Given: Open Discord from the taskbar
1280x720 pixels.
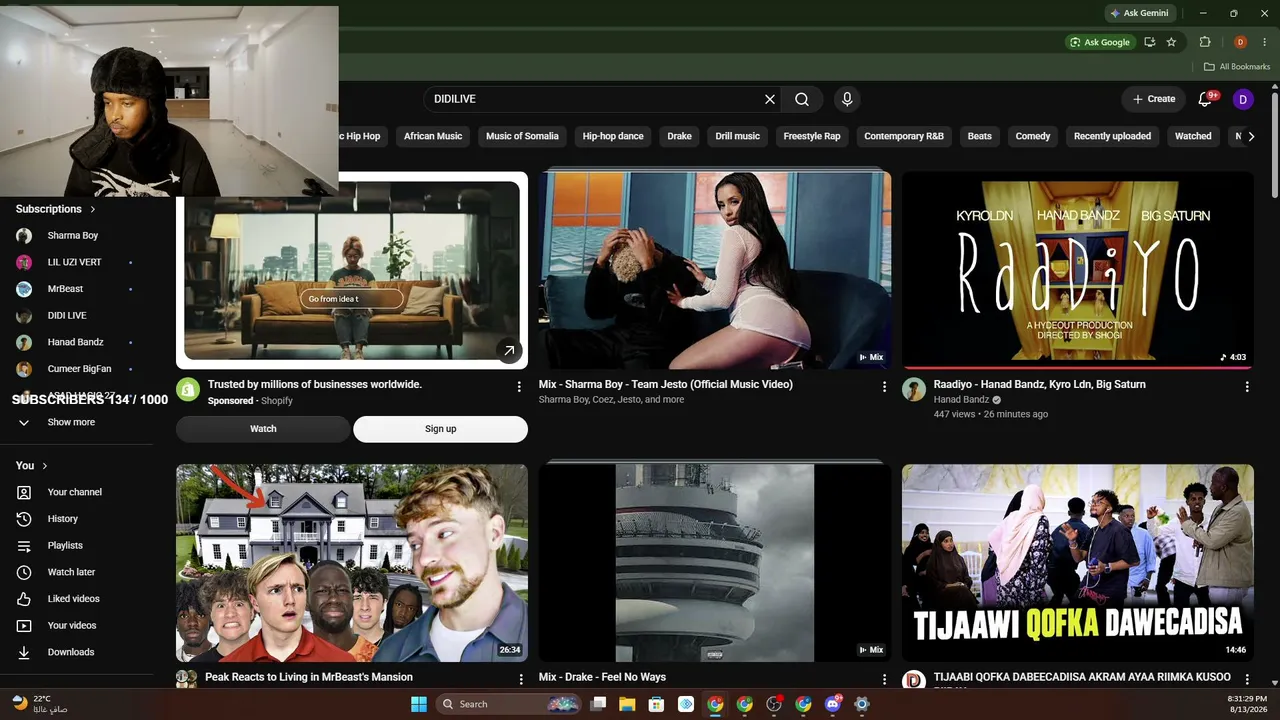Looking at the screenshot, I should coord(833,704).
